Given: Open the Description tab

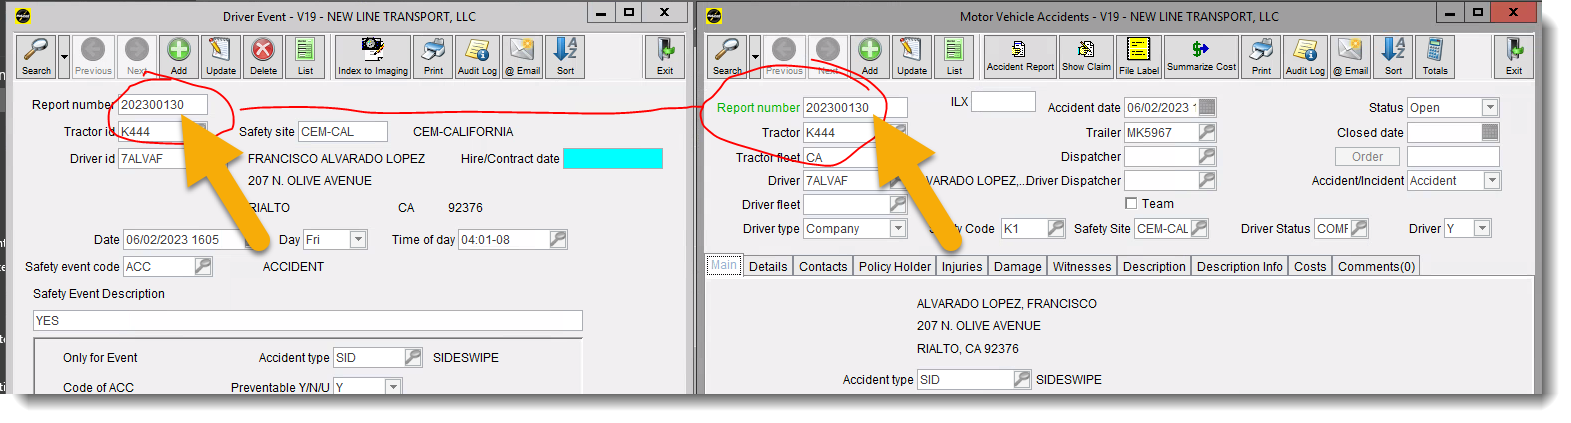Looking at the screenshot, I should [x=1154, y=266].
